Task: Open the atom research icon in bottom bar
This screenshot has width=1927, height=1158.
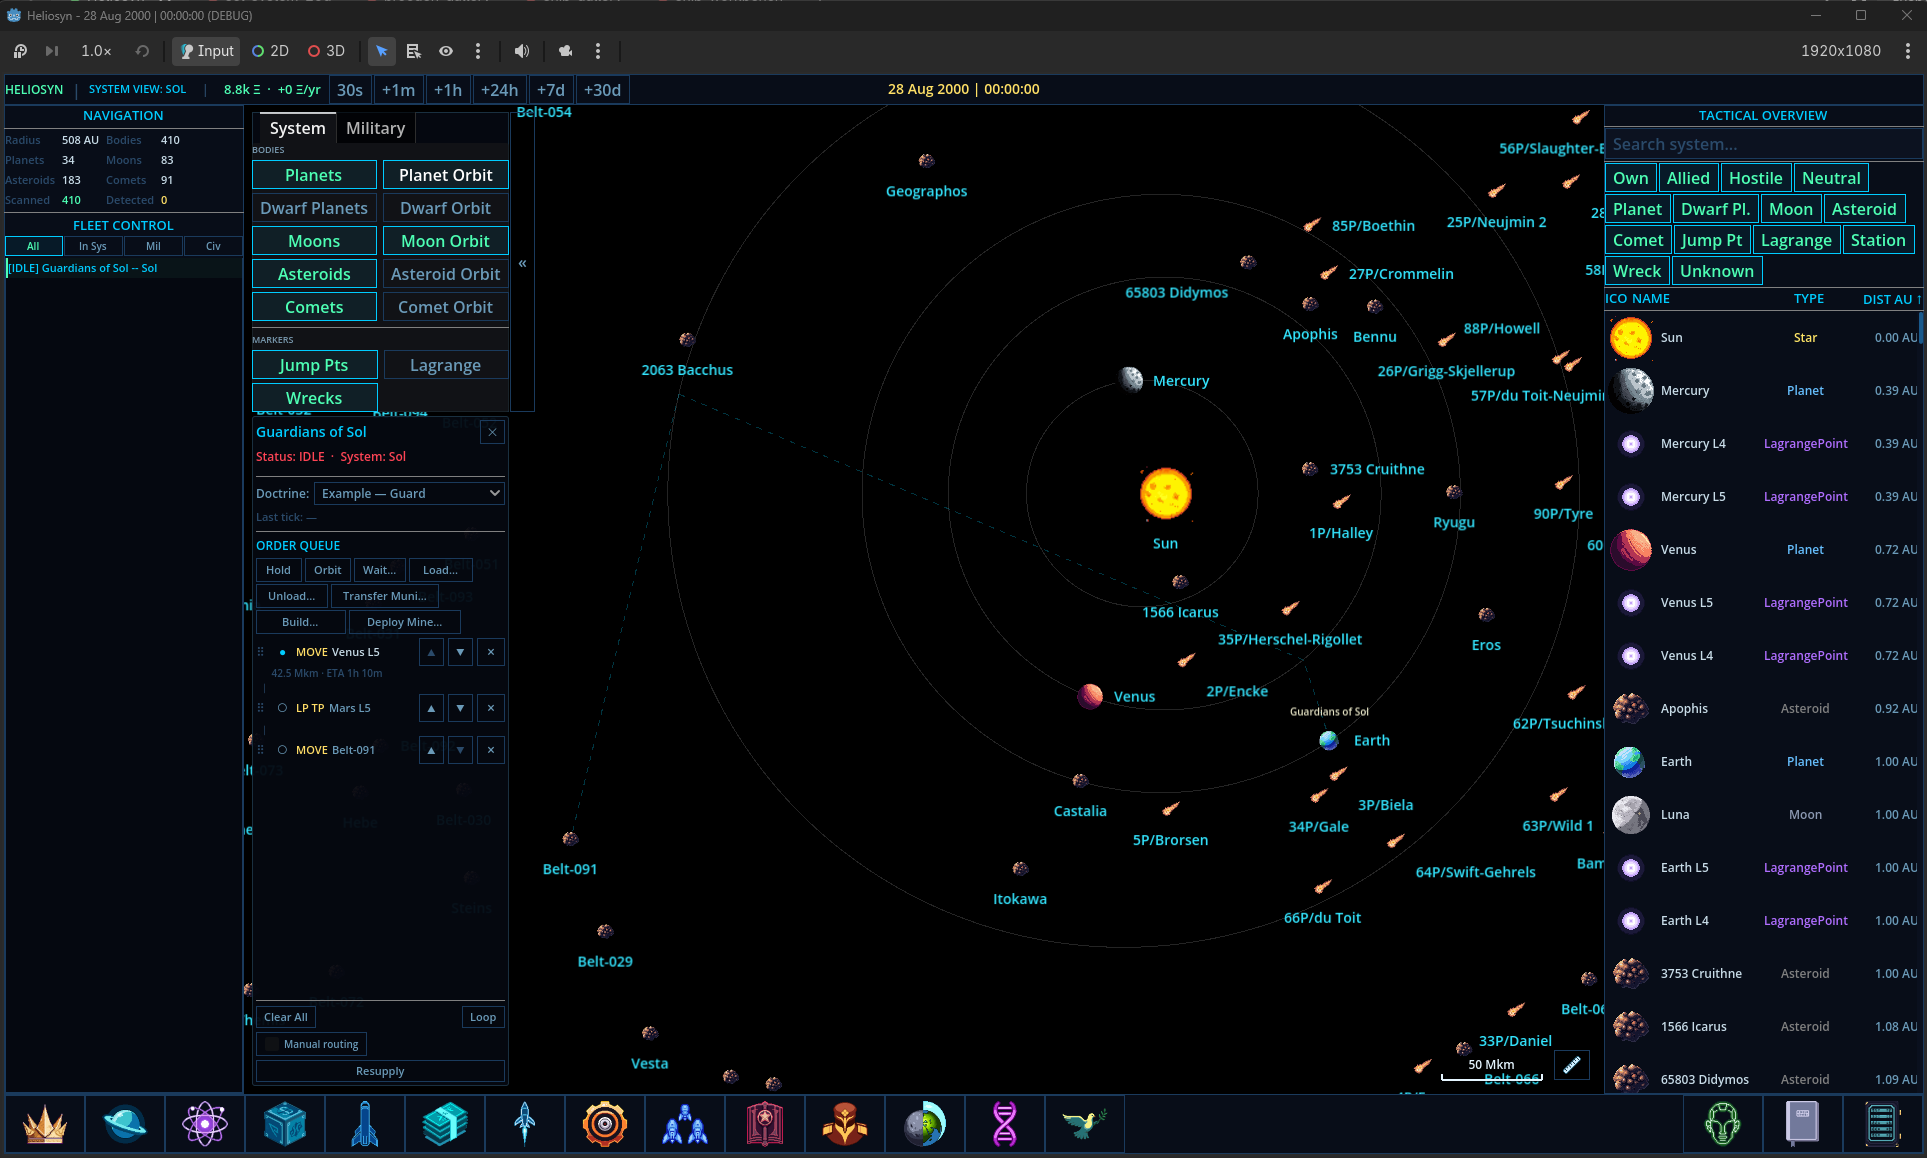Action: coord(205,1124)
